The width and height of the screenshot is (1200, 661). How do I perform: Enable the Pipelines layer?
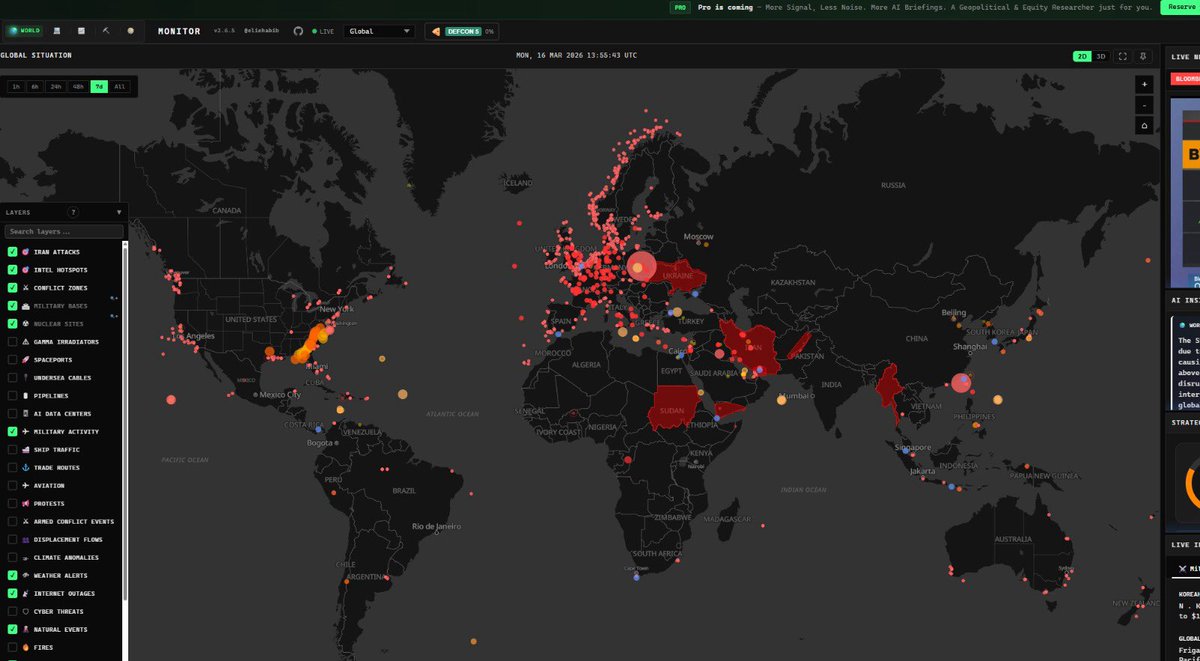pos(12,396)
